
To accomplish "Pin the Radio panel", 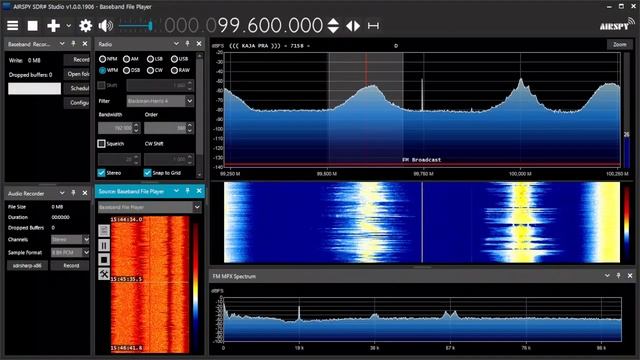I will tap(187, 44).
